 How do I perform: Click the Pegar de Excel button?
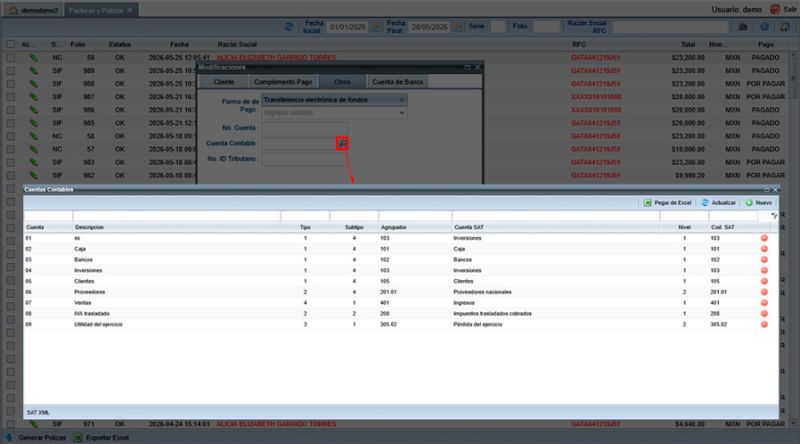click(x=667, y=203)
